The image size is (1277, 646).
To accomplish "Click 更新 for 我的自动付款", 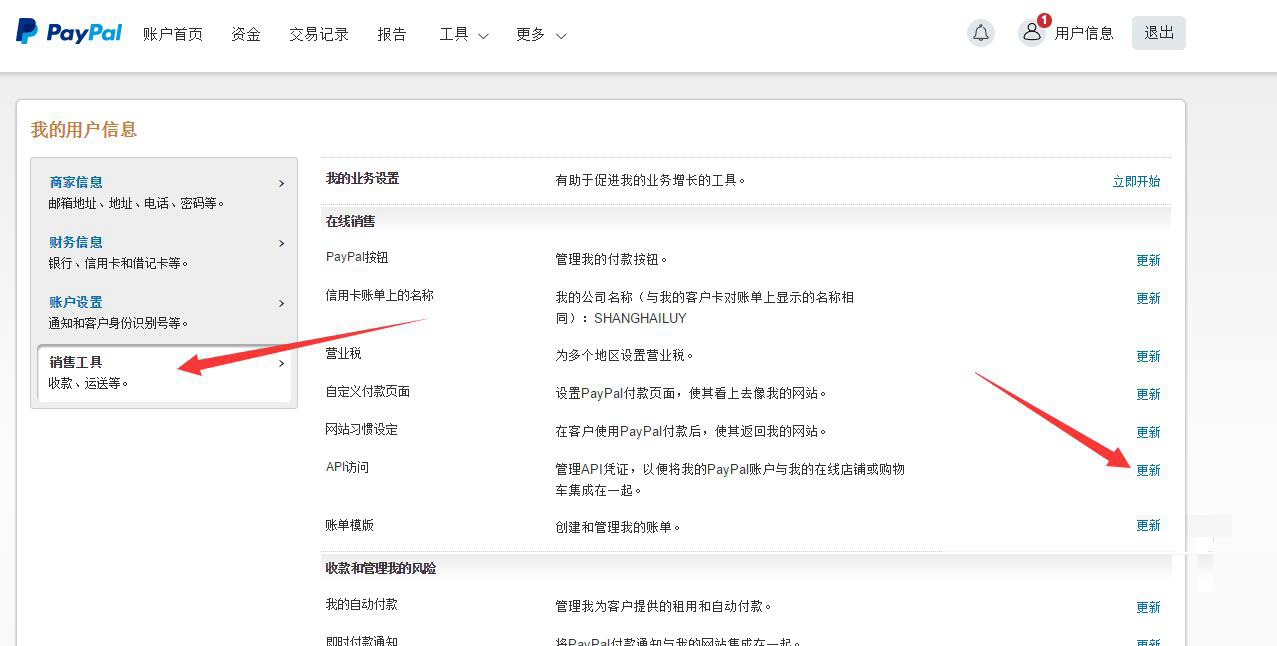I will coord(1148,607).
